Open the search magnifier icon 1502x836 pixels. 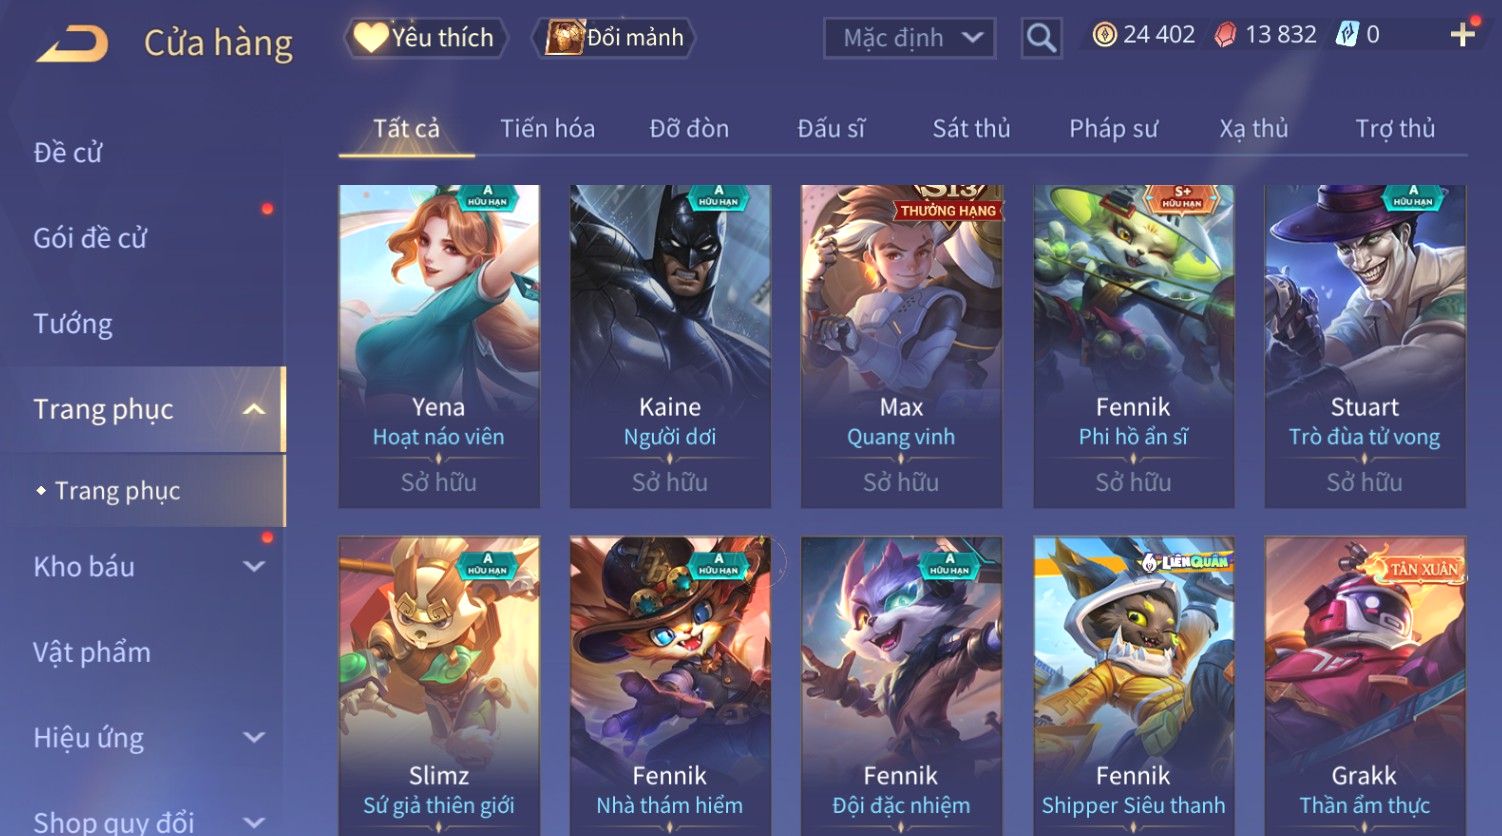[x=1041, y=38]
